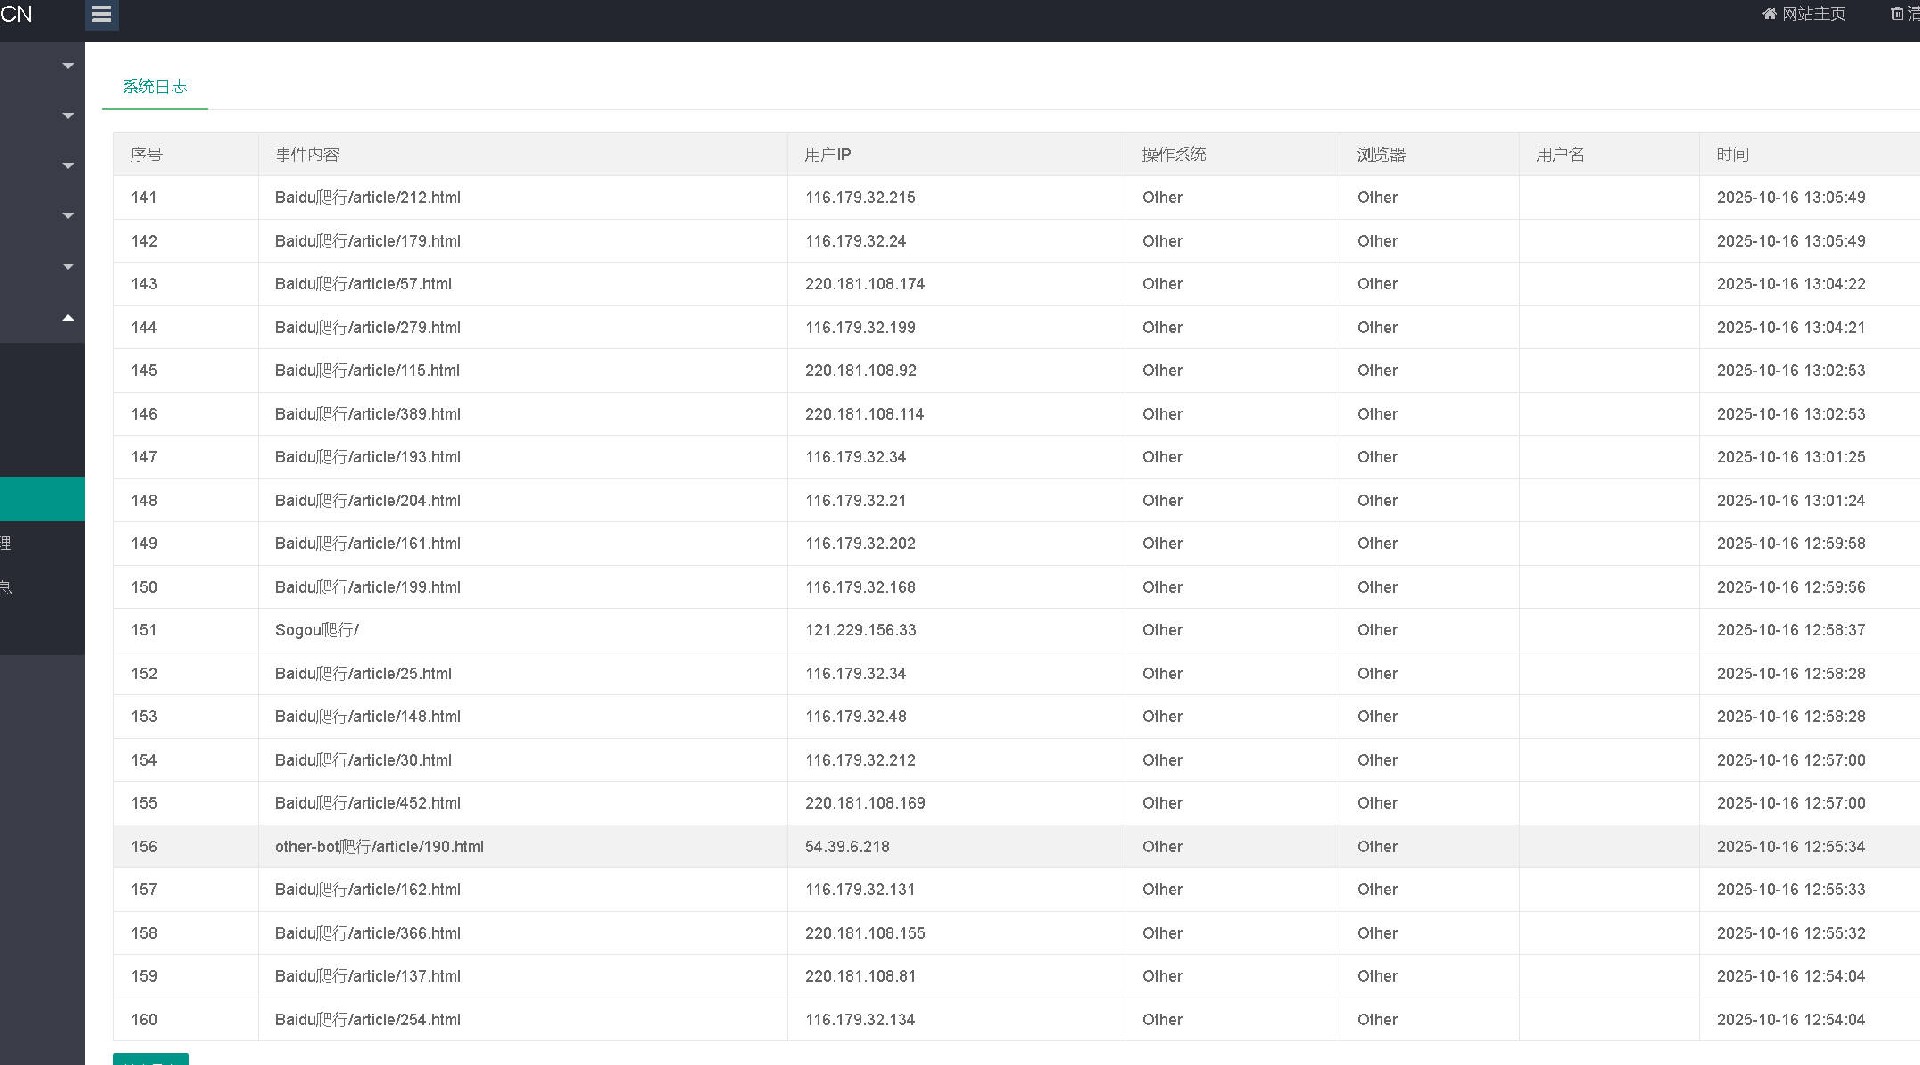
Task: Select the other-bot爬行/article/190.html entry
Action: pyautogui.click(x=379, y=847)
